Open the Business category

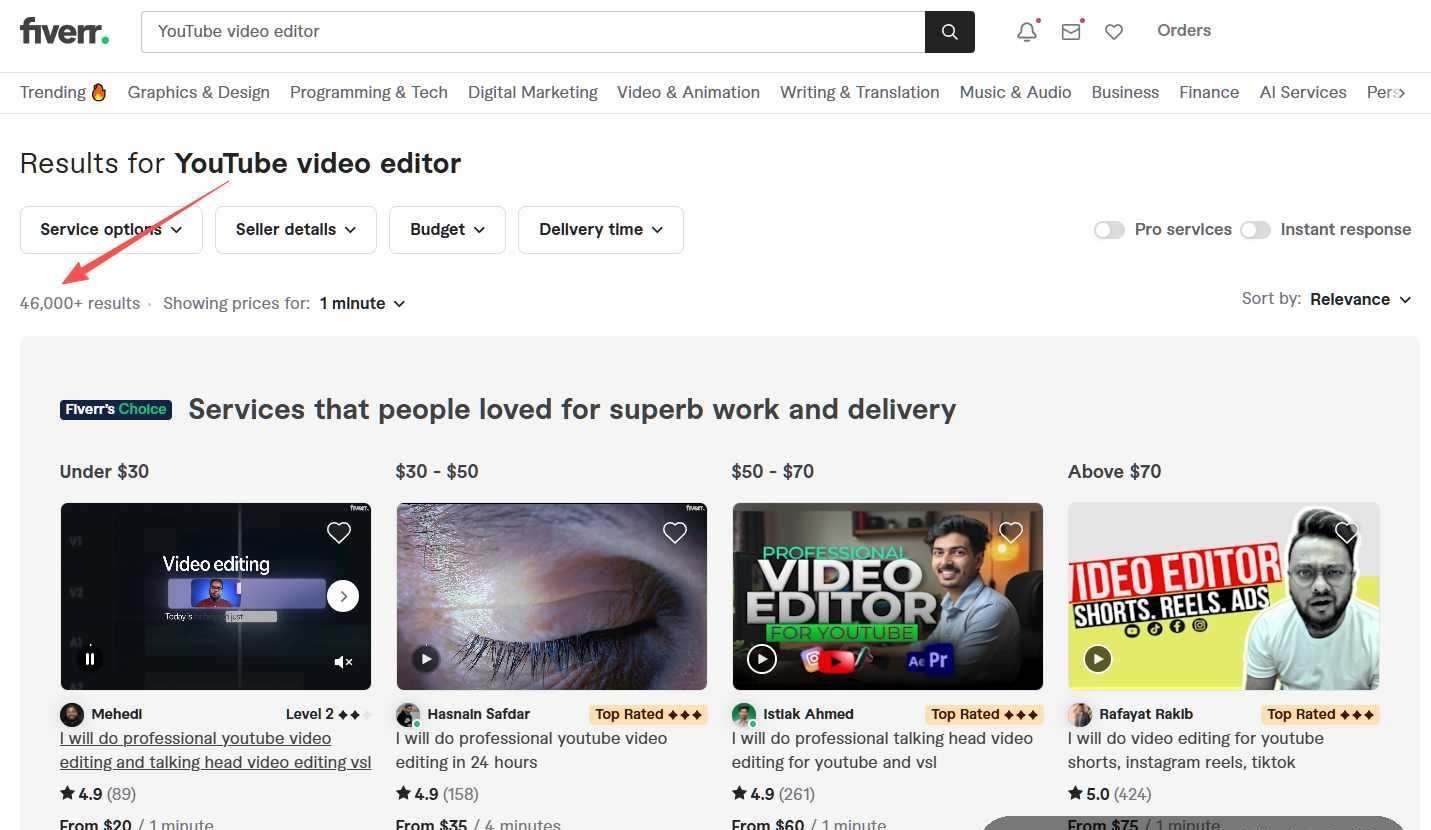pos(1125,92)
